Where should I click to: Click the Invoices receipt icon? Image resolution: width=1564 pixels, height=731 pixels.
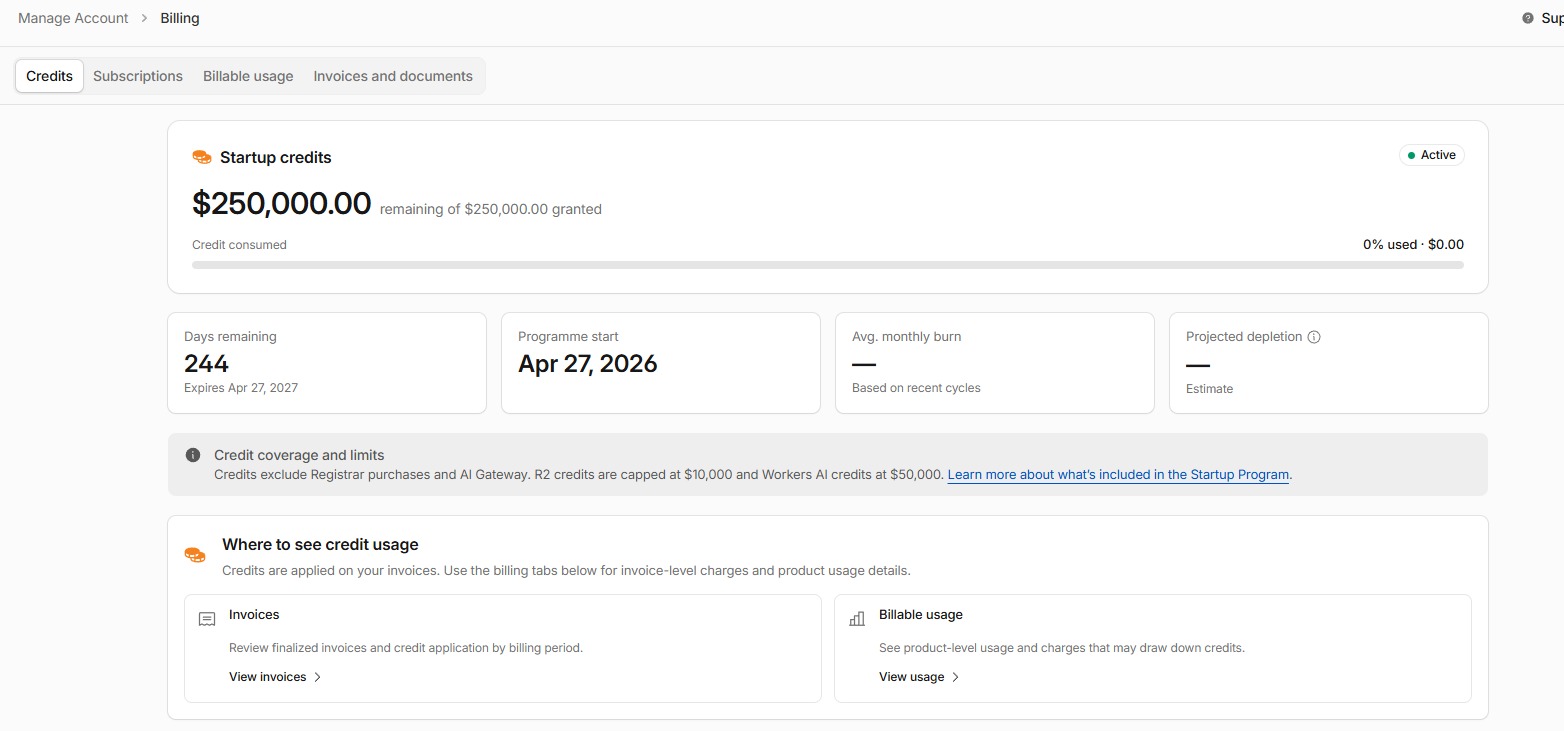(x=207, y=619)
